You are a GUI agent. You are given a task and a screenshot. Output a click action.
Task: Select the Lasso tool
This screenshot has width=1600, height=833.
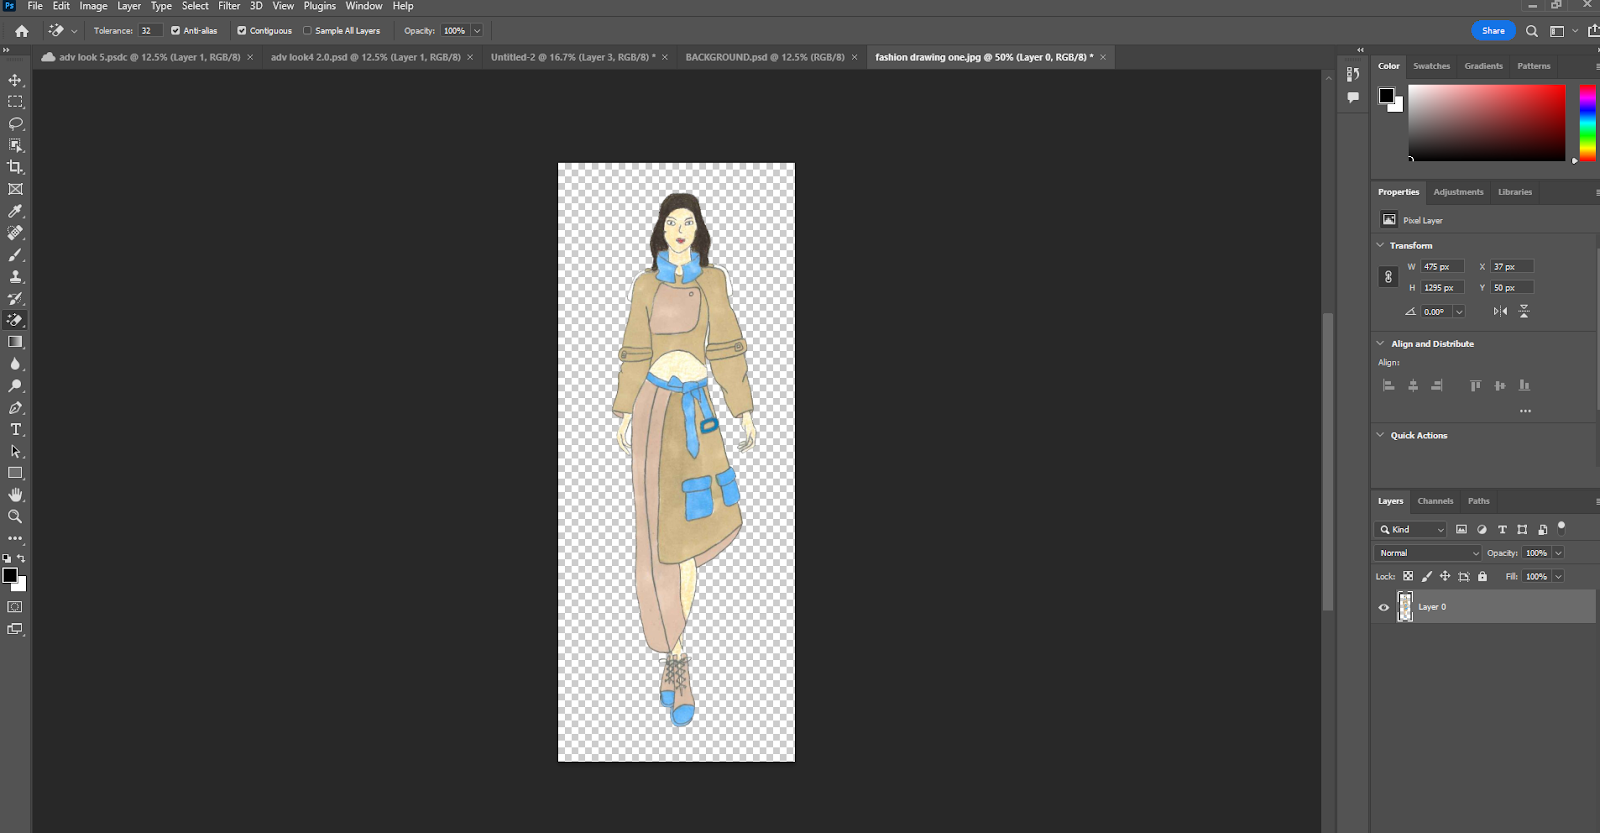pos(15,124)
